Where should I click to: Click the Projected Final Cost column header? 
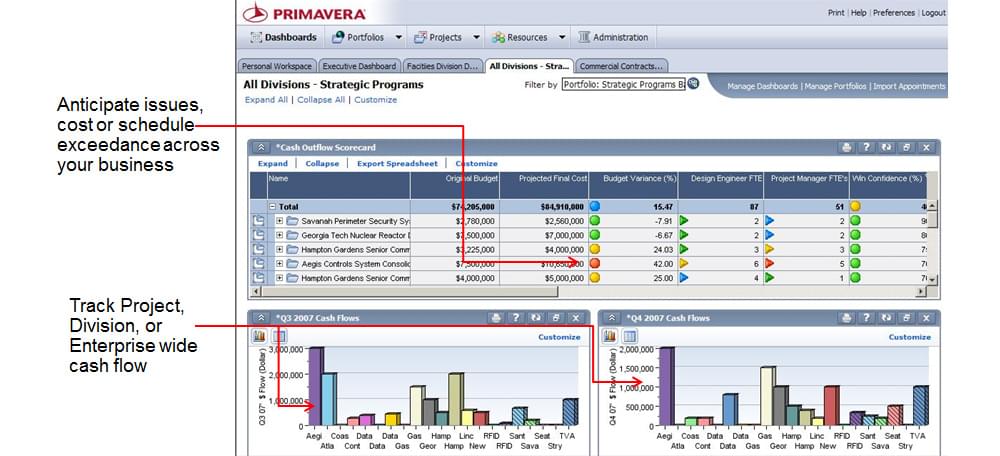click(x=544, y=185)
